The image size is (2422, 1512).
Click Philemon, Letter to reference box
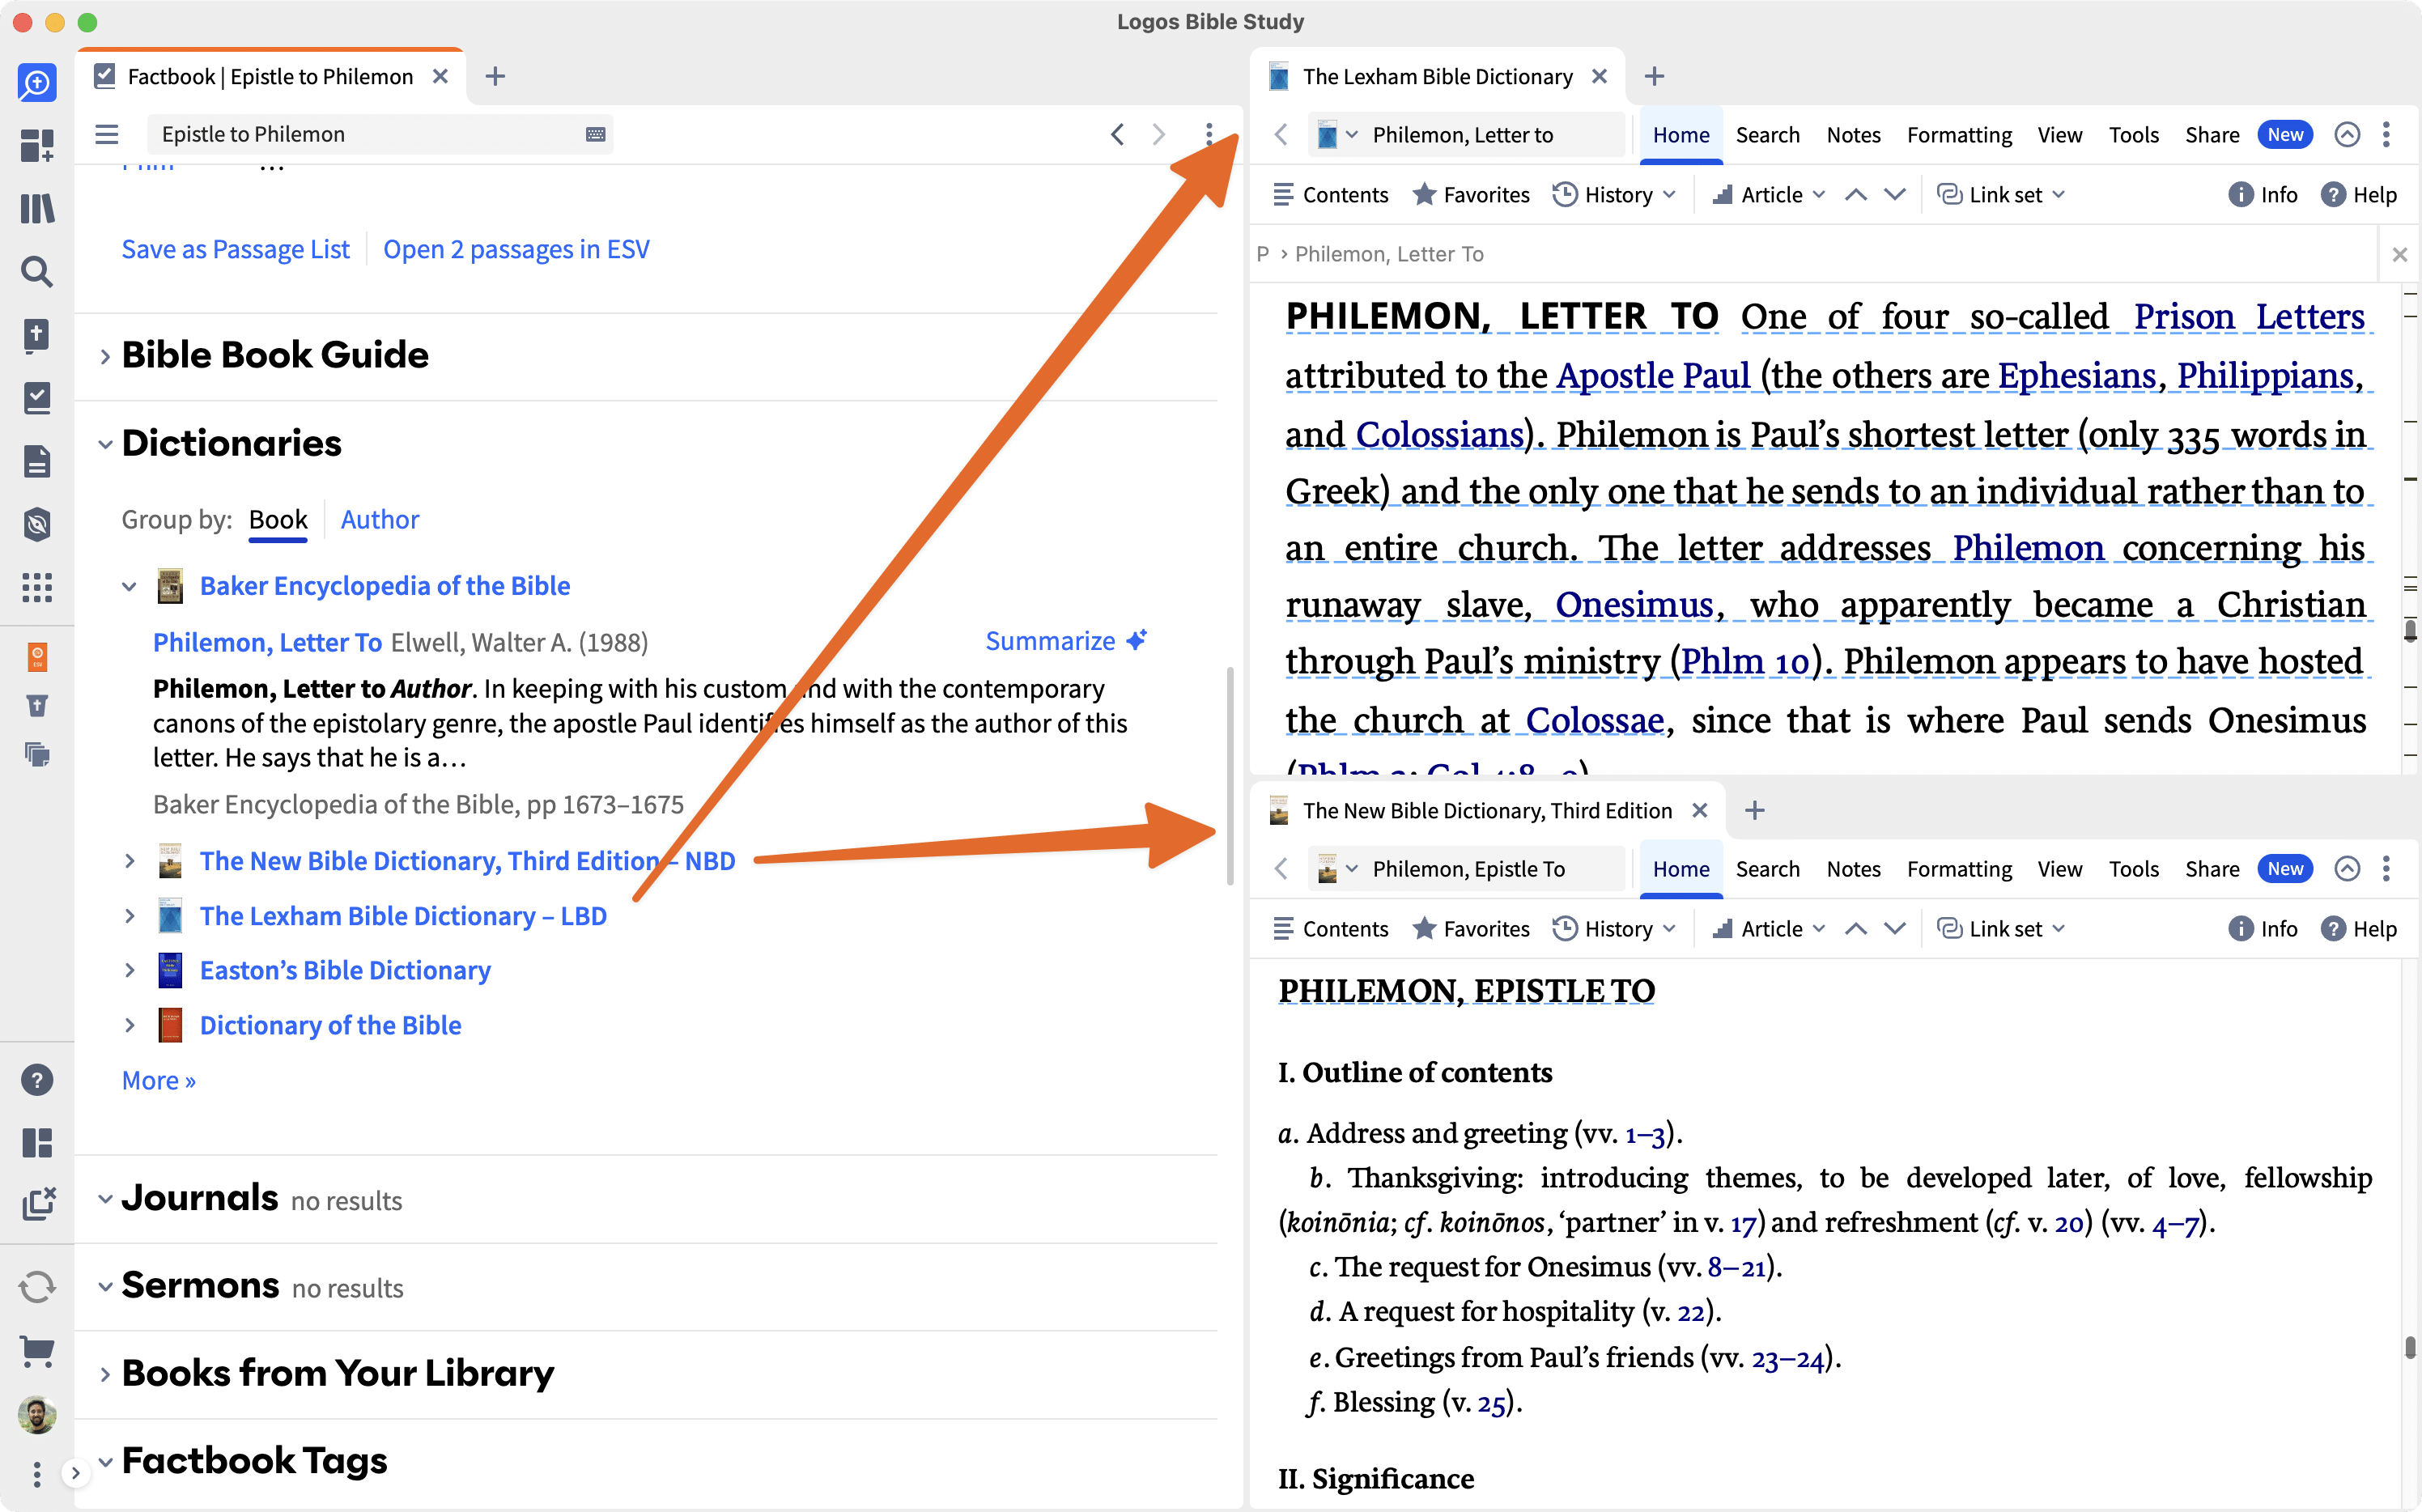(x=1466, y=135)
